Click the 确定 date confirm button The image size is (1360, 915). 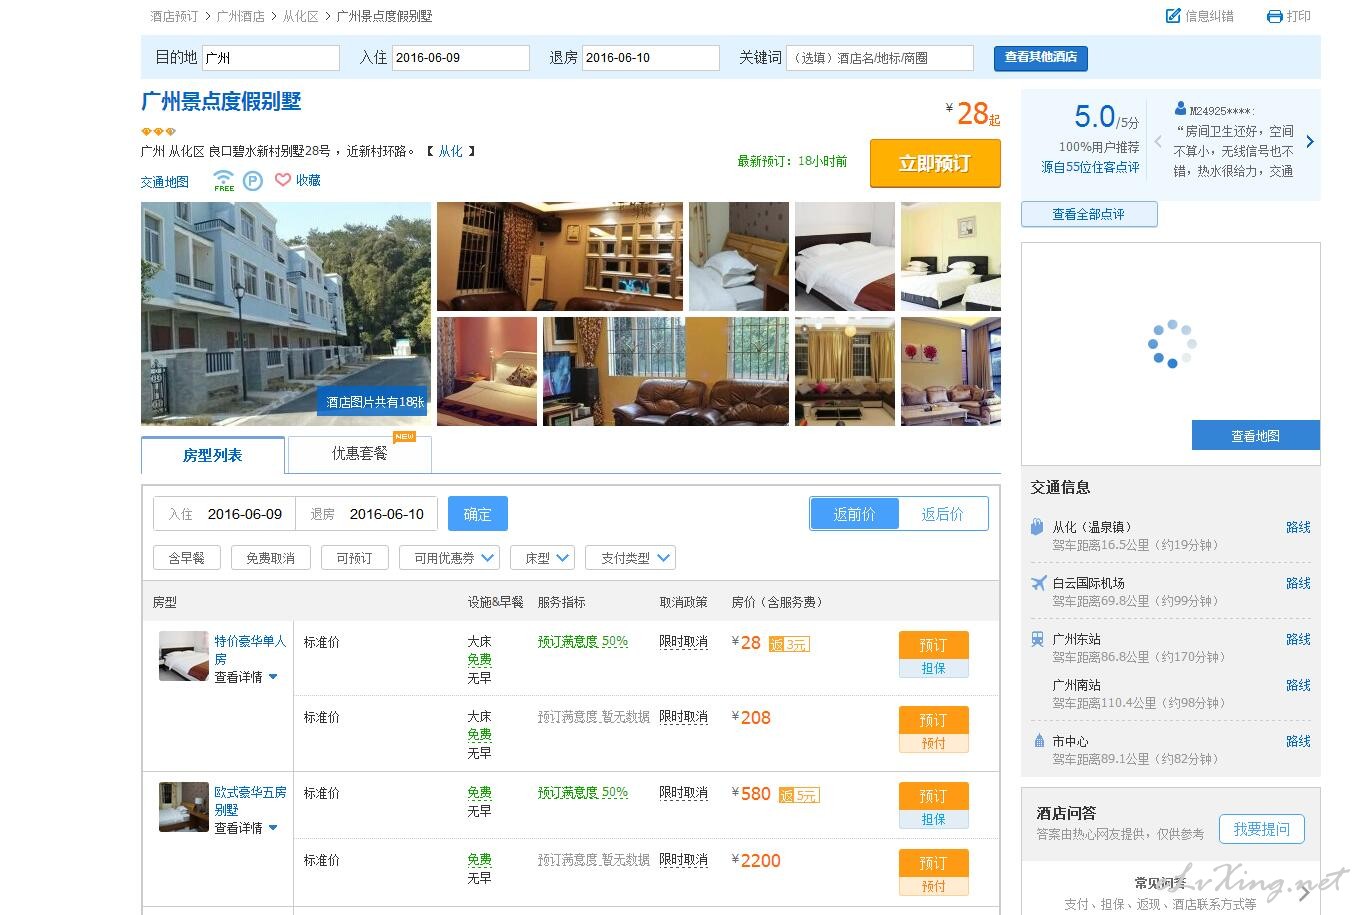click(x=477, y=514)
